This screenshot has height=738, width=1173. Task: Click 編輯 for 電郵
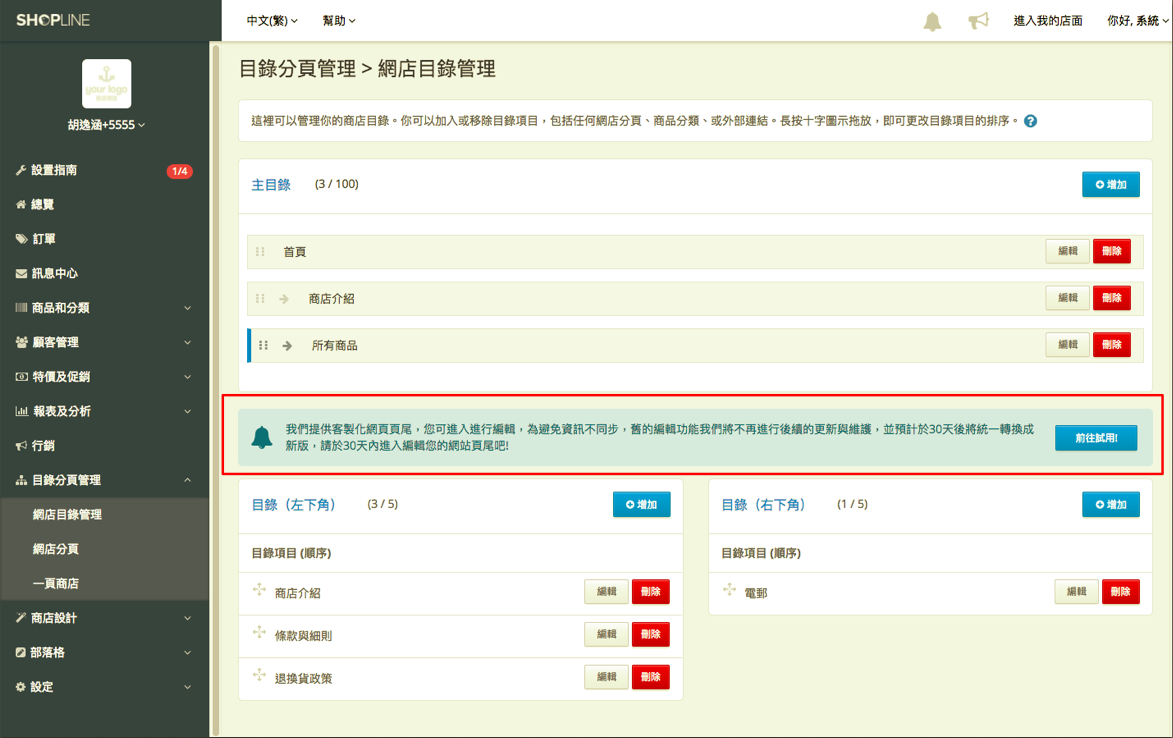point(1076,591)
